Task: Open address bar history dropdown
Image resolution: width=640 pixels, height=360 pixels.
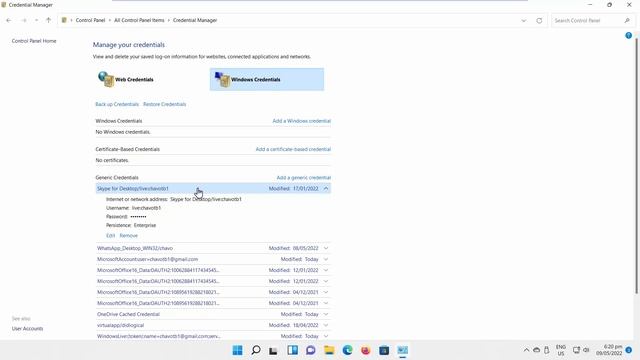Action: (x=524, y=20)
